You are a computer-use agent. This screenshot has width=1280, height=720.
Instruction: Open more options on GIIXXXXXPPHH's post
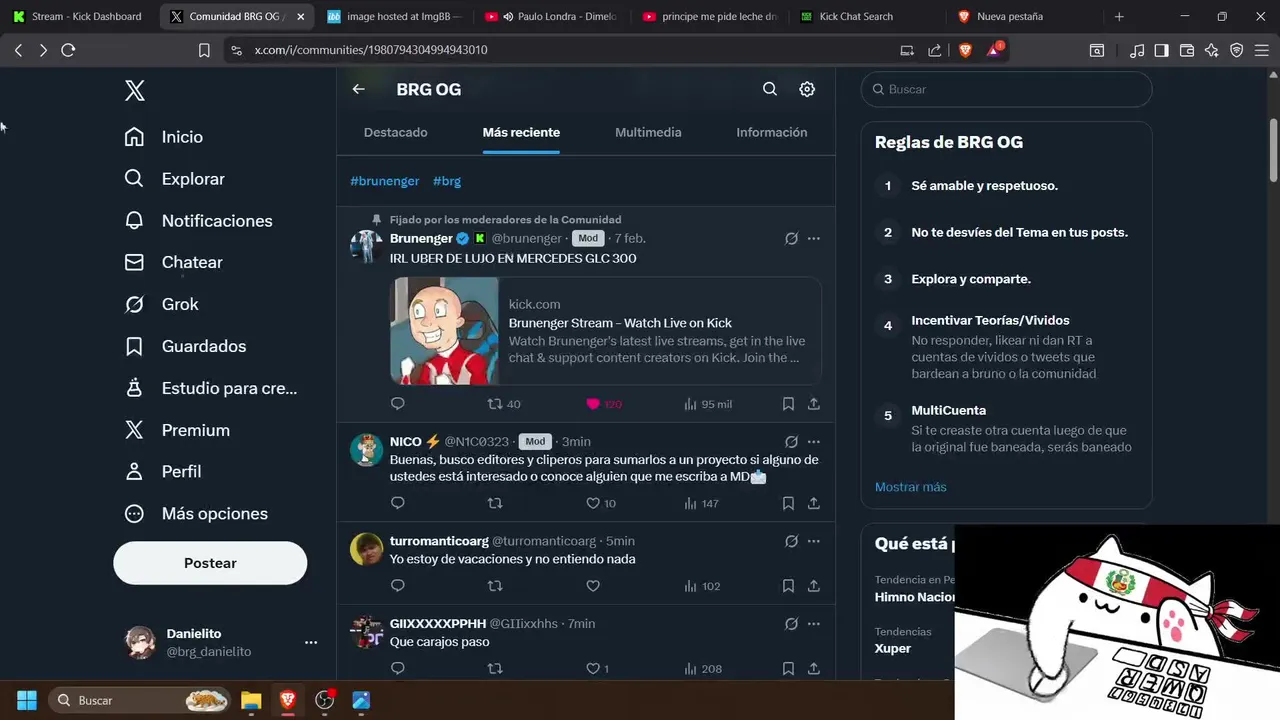point(814,623)
